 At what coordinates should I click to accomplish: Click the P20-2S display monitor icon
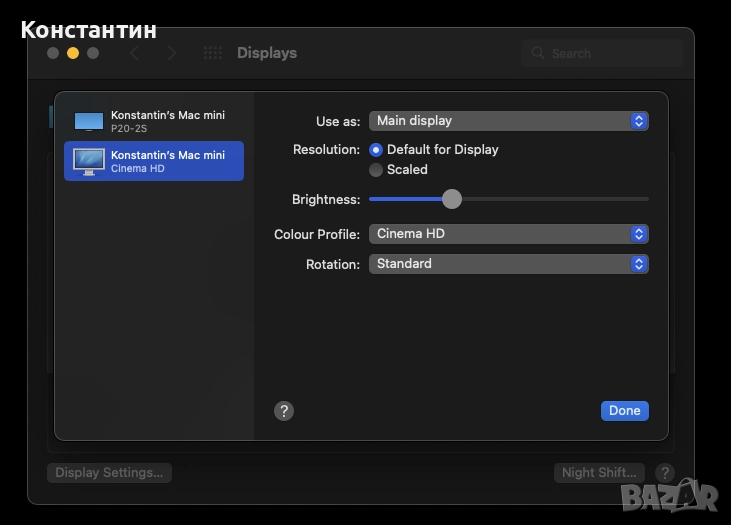click(x=89, y=121)
